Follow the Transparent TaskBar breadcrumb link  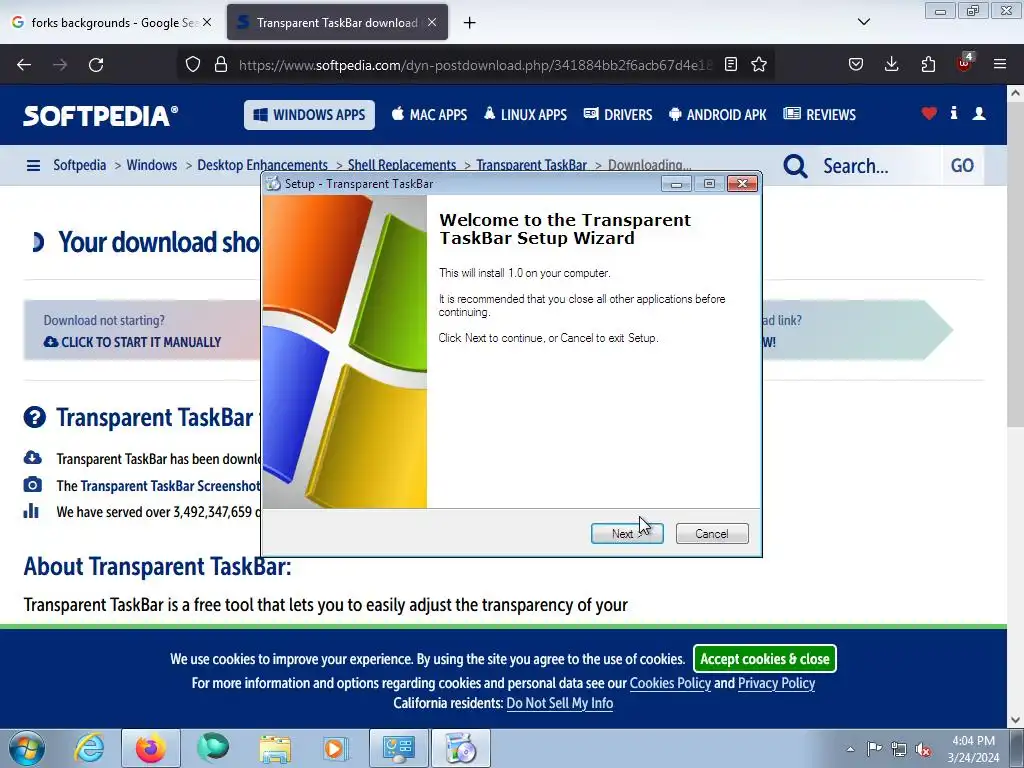click(531, 165)
